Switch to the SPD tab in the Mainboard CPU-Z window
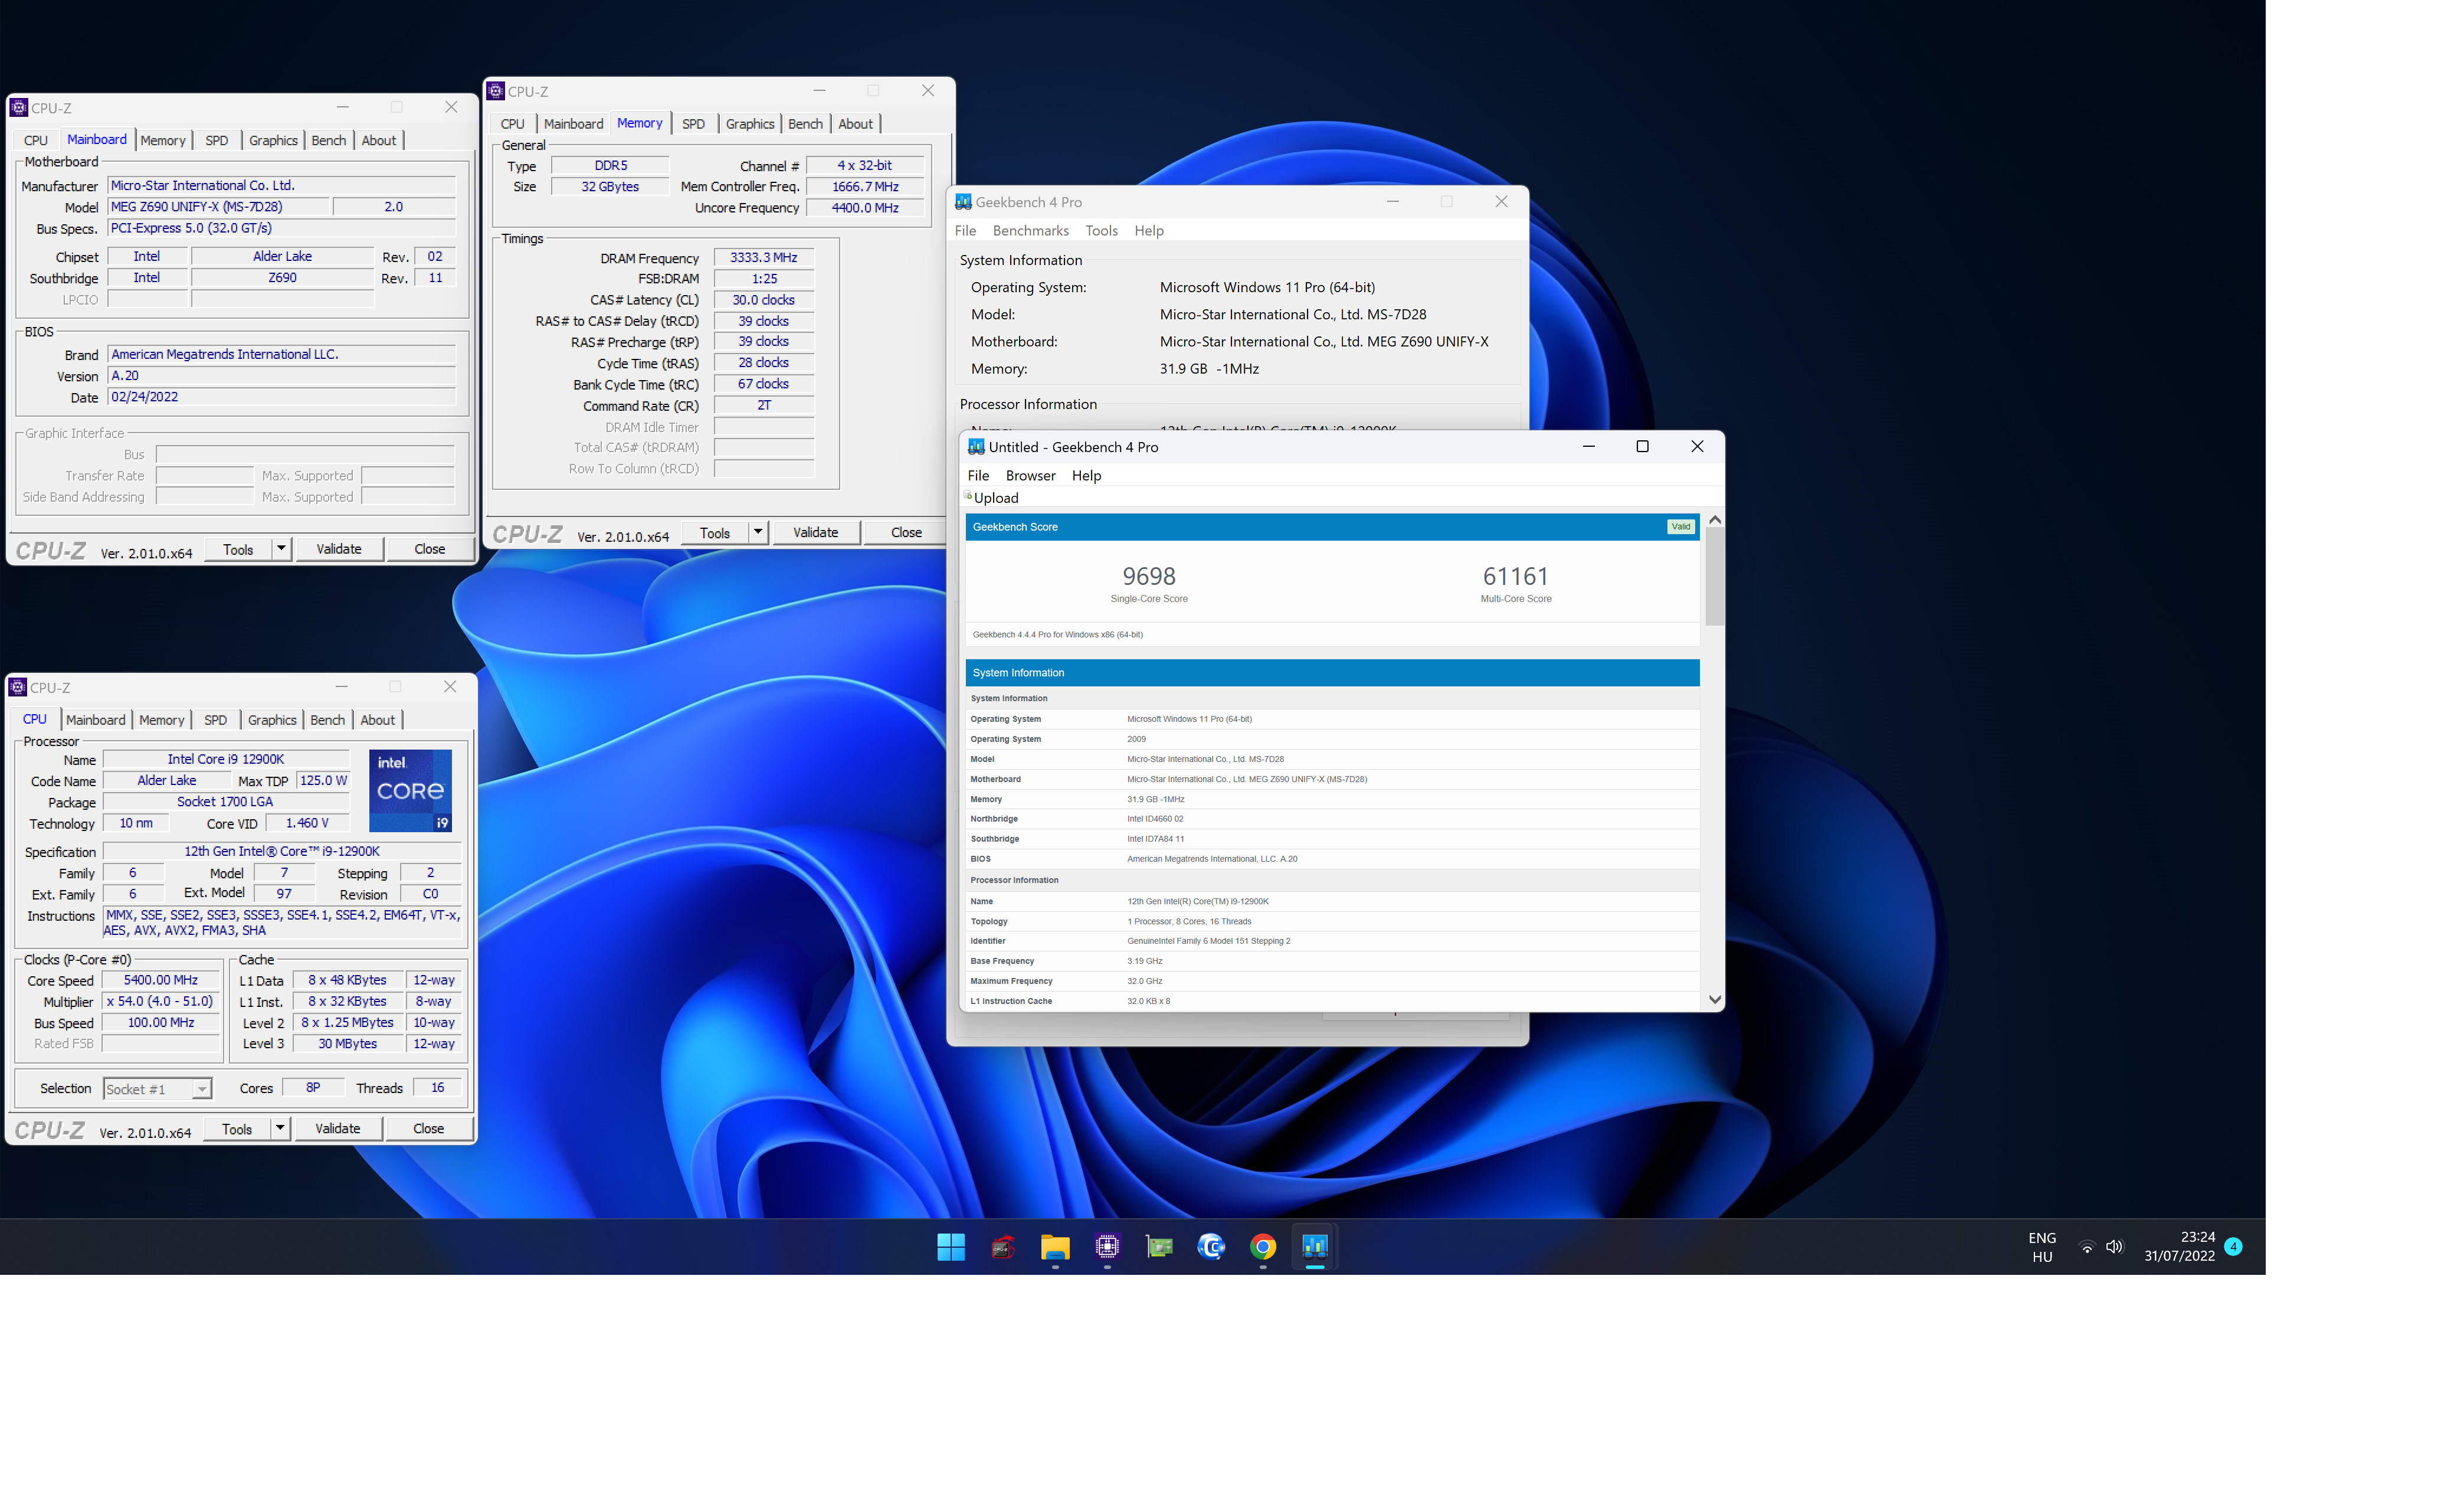This screenshot has width=2464, height=1485. click(216, 140)
